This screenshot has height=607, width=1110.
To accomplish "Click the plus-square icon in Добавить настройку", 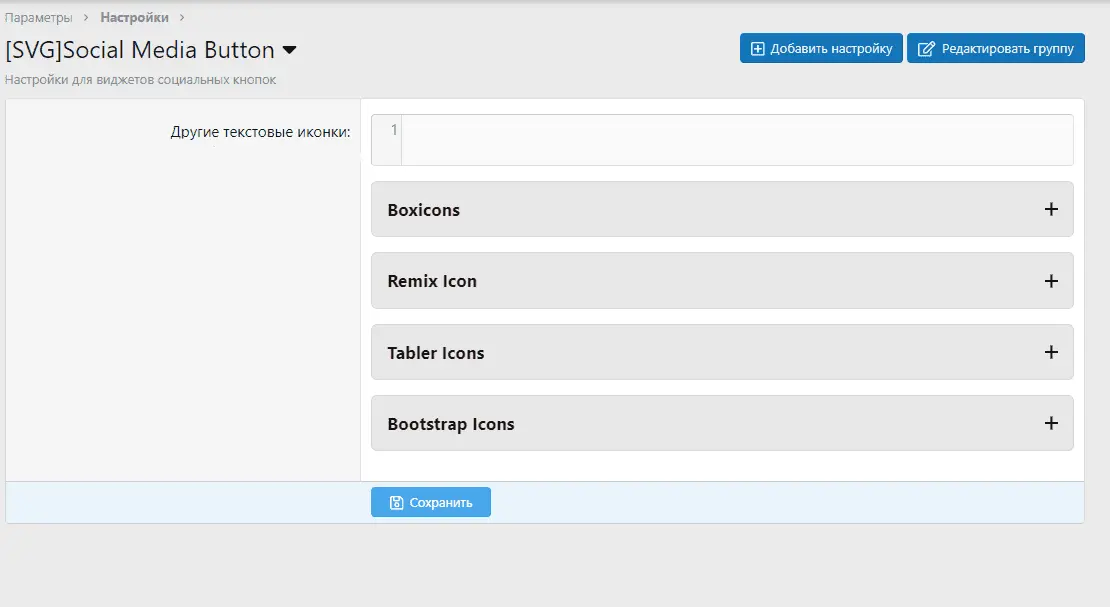I will point(757,49).
